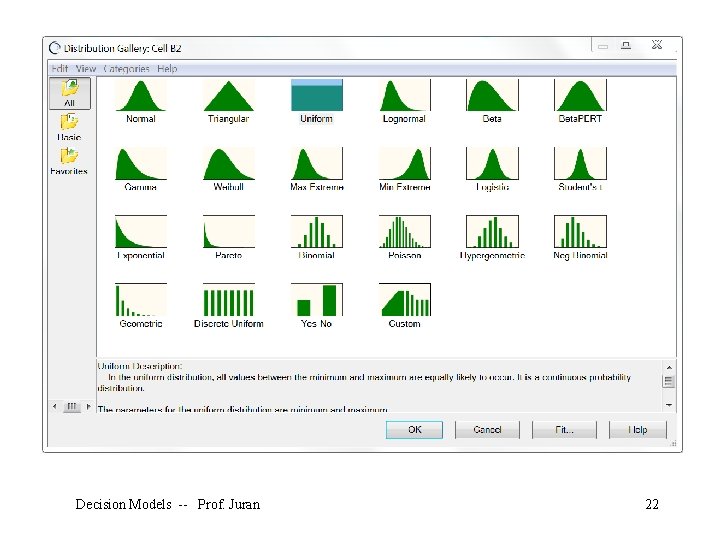Select the Neg Binomial distribution
The height and width of the screenshot is (540, 720).
tap(580, 231)
